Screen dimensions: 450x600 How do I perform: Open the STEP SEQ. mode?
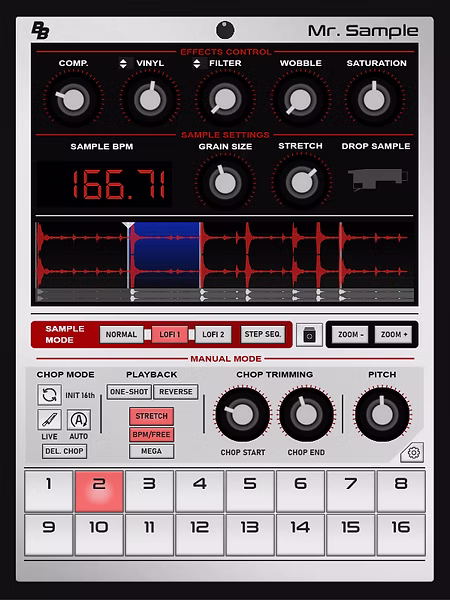coord(263,334)
